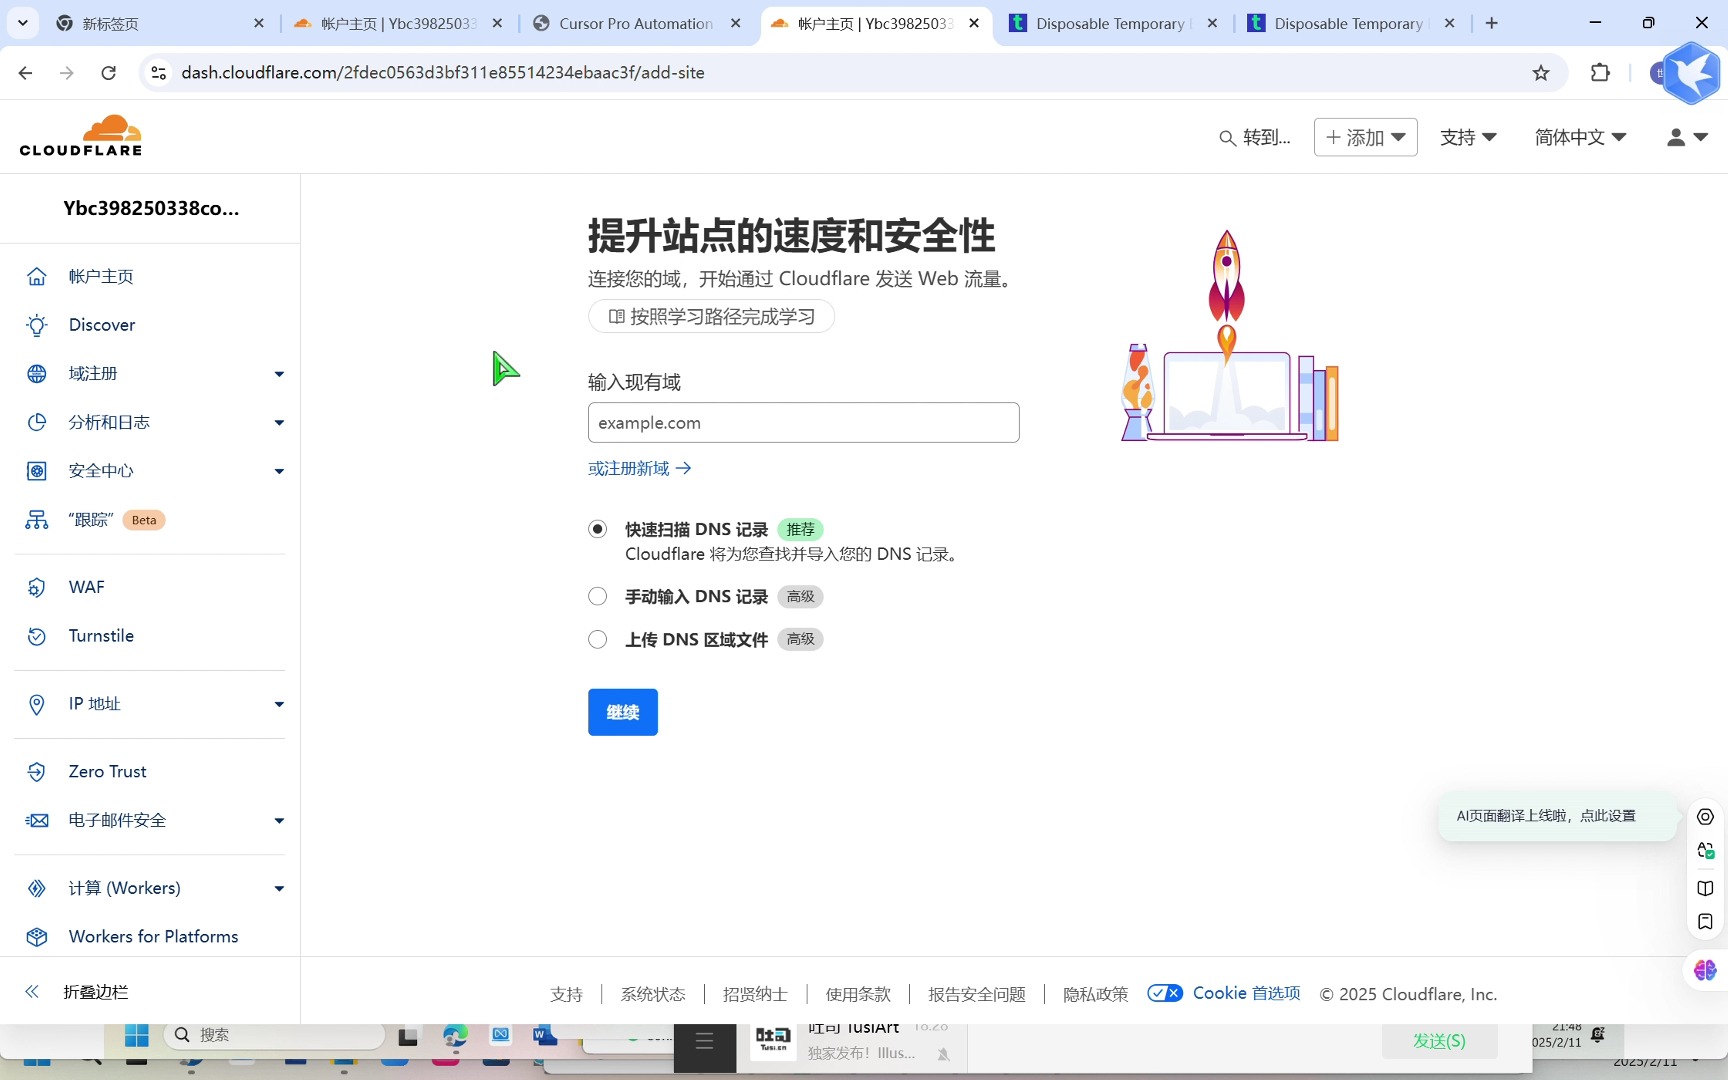Click the Workers compute icon
Viewport: 1728px width, 1080px height.
pyautogui.click(x=37, y=888)
